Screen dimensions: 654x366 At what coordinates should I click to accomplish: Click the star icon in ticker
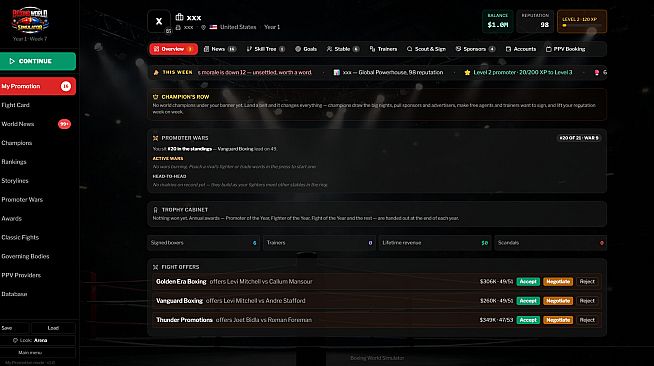(x=467, y=73)
